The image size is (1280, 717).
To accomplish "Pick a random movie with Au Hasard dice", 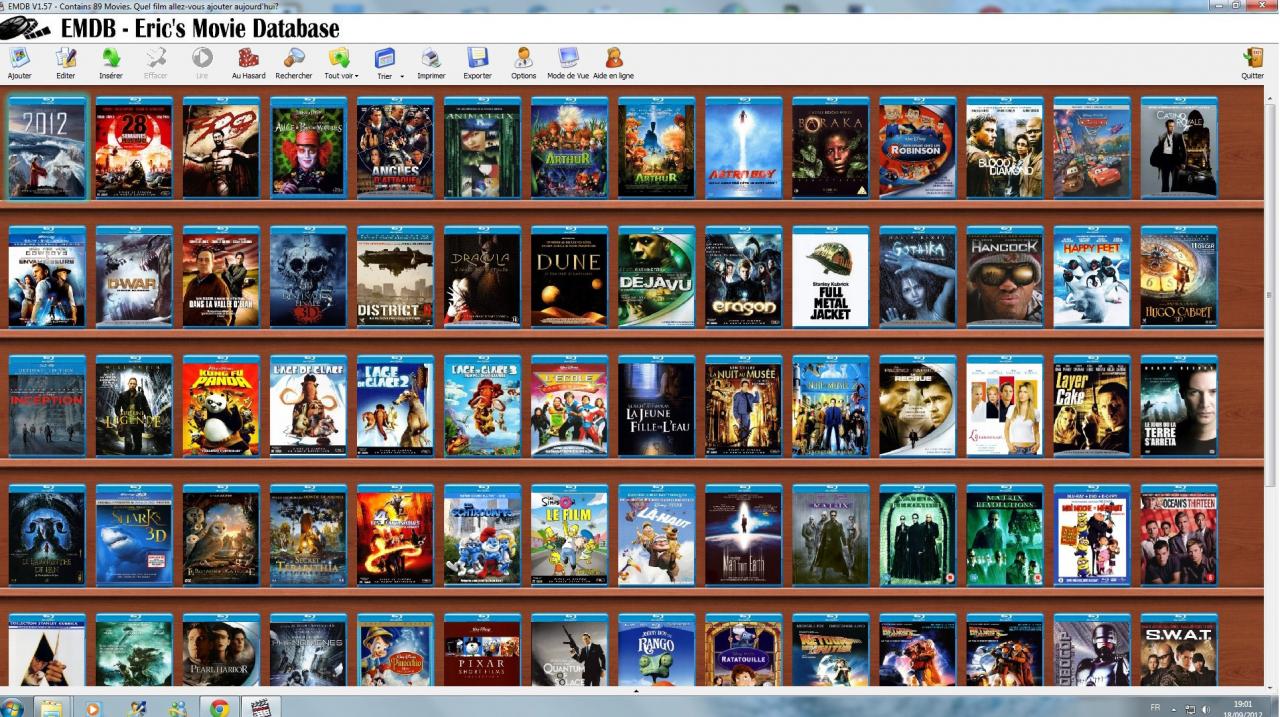I will click(x=248, y=58).
